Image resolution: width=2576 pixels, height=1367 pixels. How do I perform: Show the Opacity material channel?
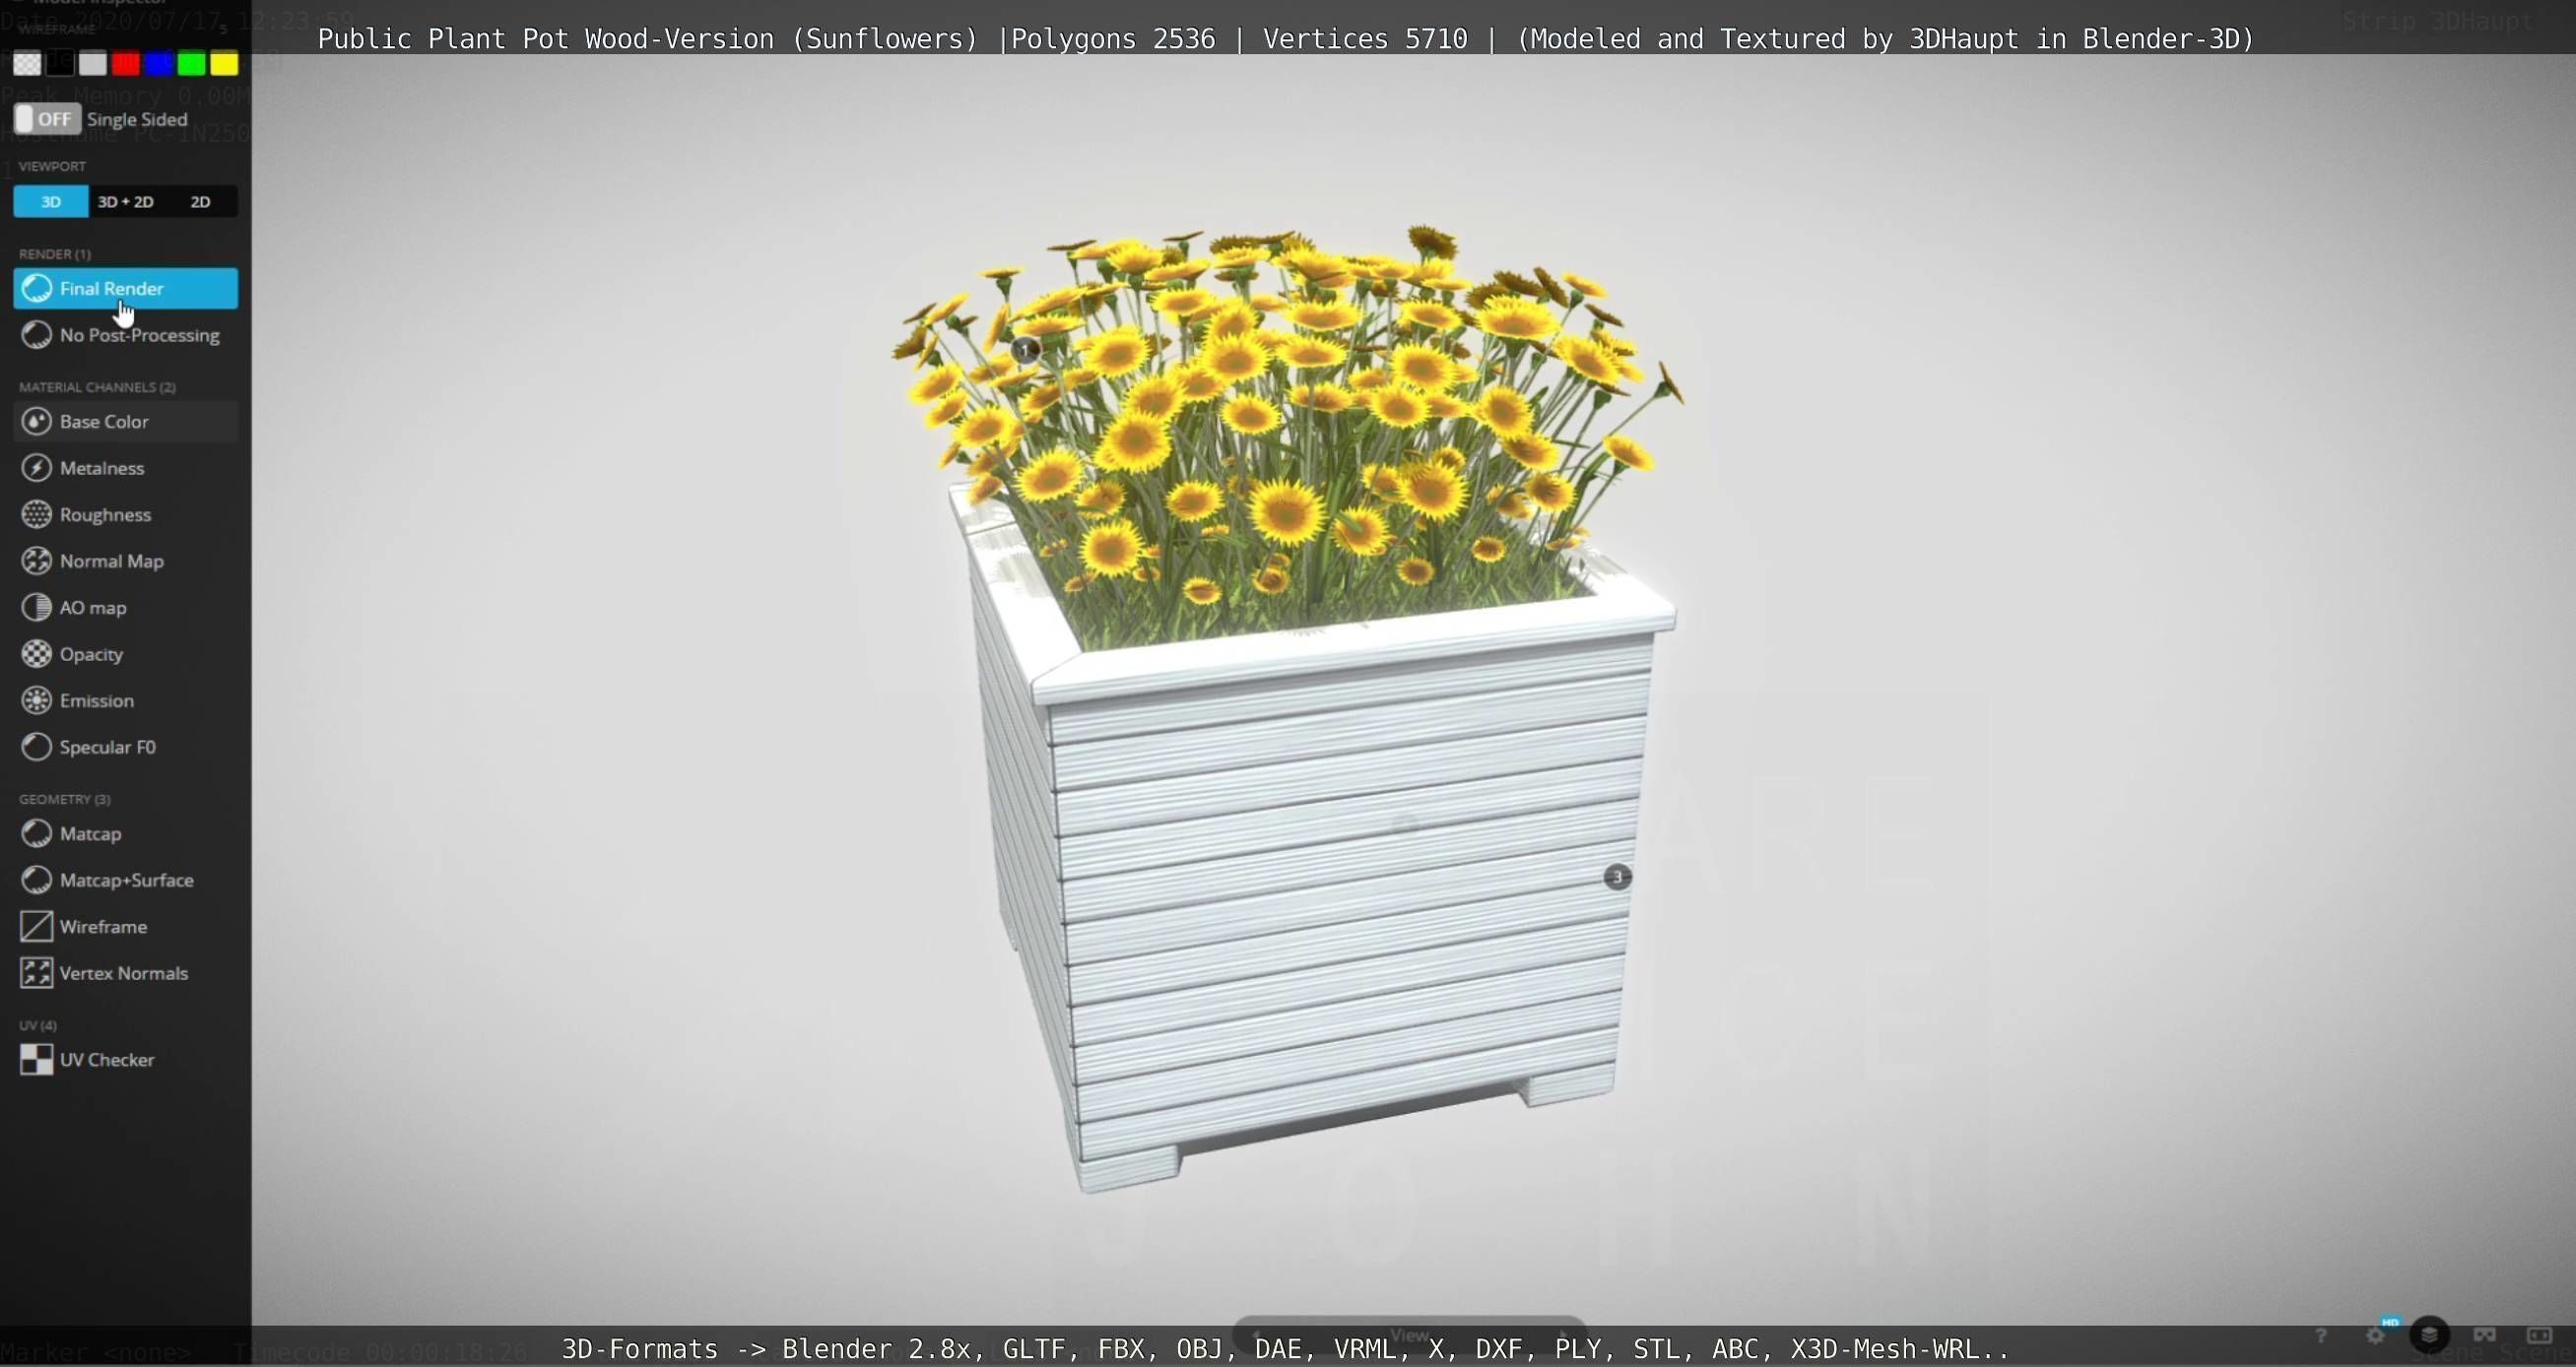point(126,654)
